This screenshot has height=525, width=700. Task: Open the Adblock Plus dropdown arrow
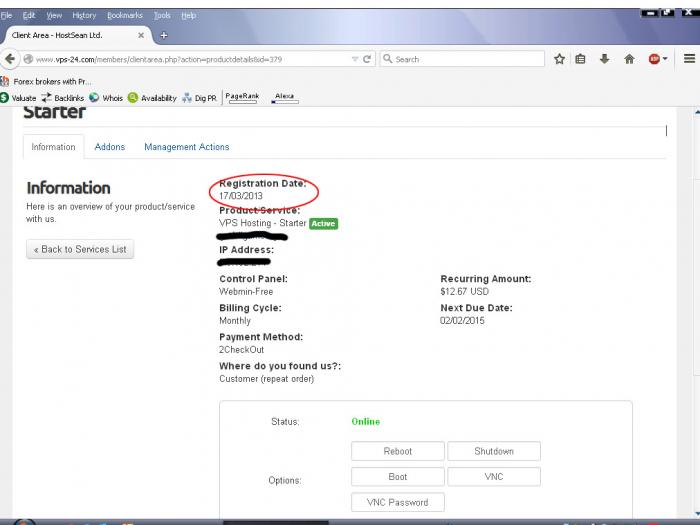[665, 59]
